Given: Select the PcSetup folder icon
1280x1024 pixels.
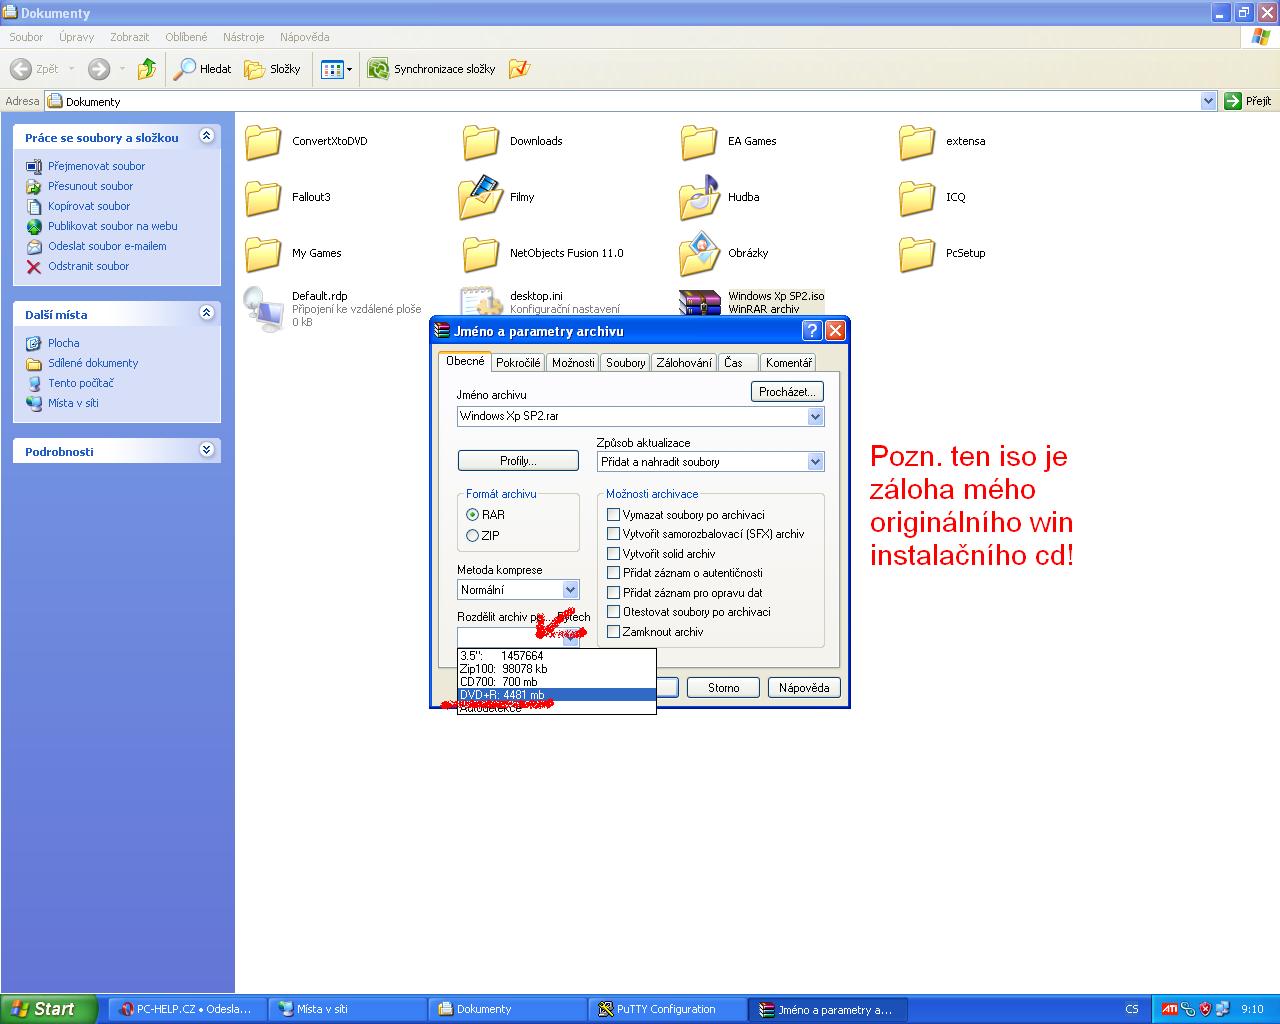Looking at the screenshot, I should point(917,254).
